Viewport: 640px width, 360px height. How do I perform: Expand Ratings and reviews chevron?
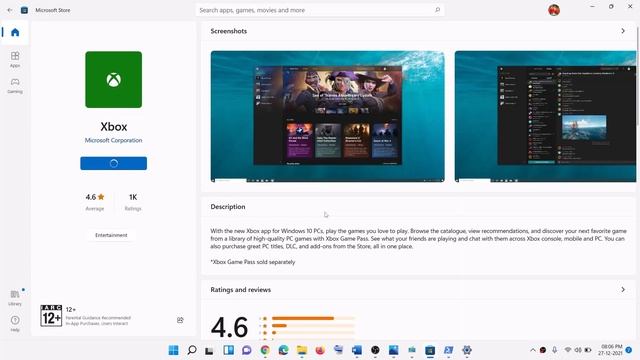[x=623, y=289]
